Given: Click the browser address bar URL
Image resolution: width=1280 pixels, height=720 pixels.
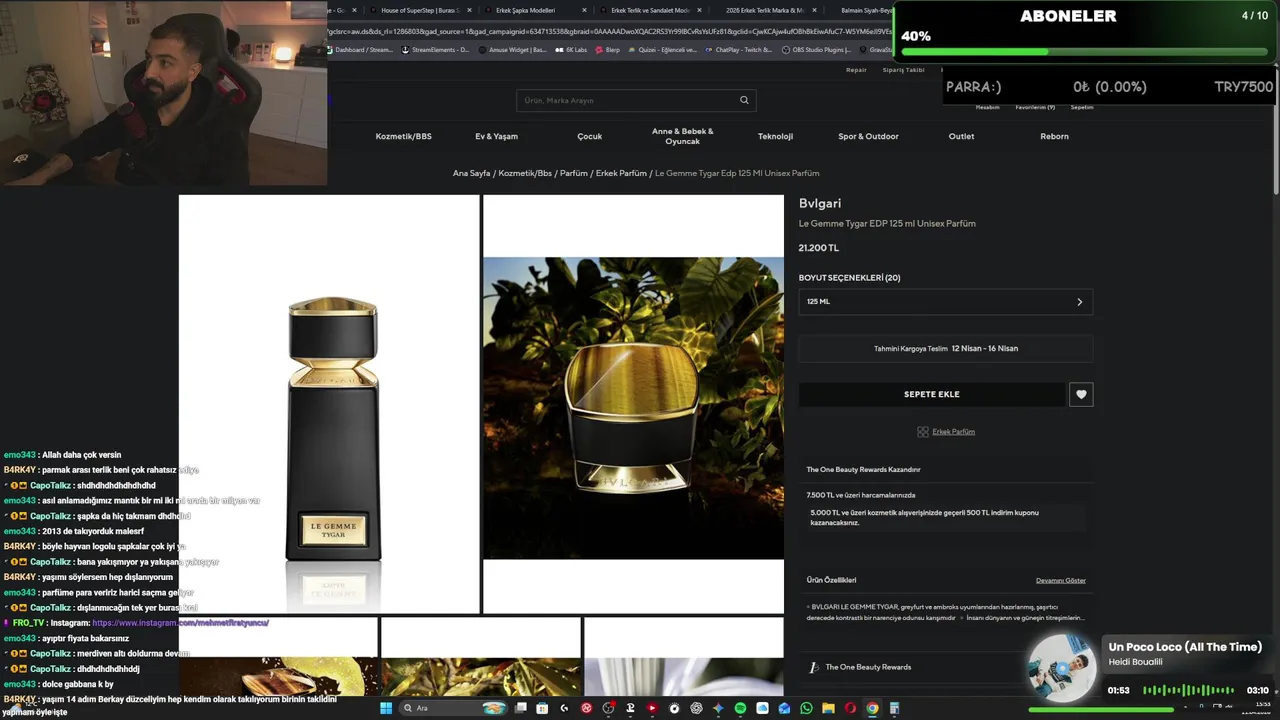Looking at the screenshot, I should (608, 31).
